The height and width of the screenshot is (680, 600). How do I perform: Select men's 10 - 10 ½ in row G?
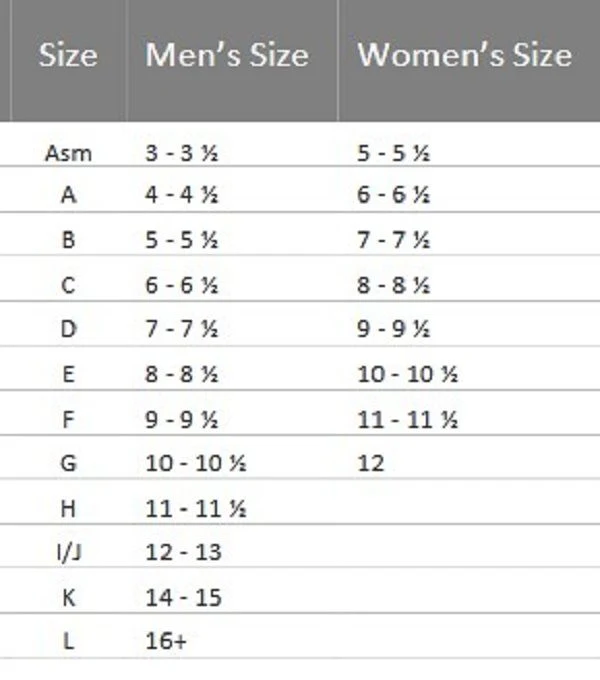tap(195, 464)
